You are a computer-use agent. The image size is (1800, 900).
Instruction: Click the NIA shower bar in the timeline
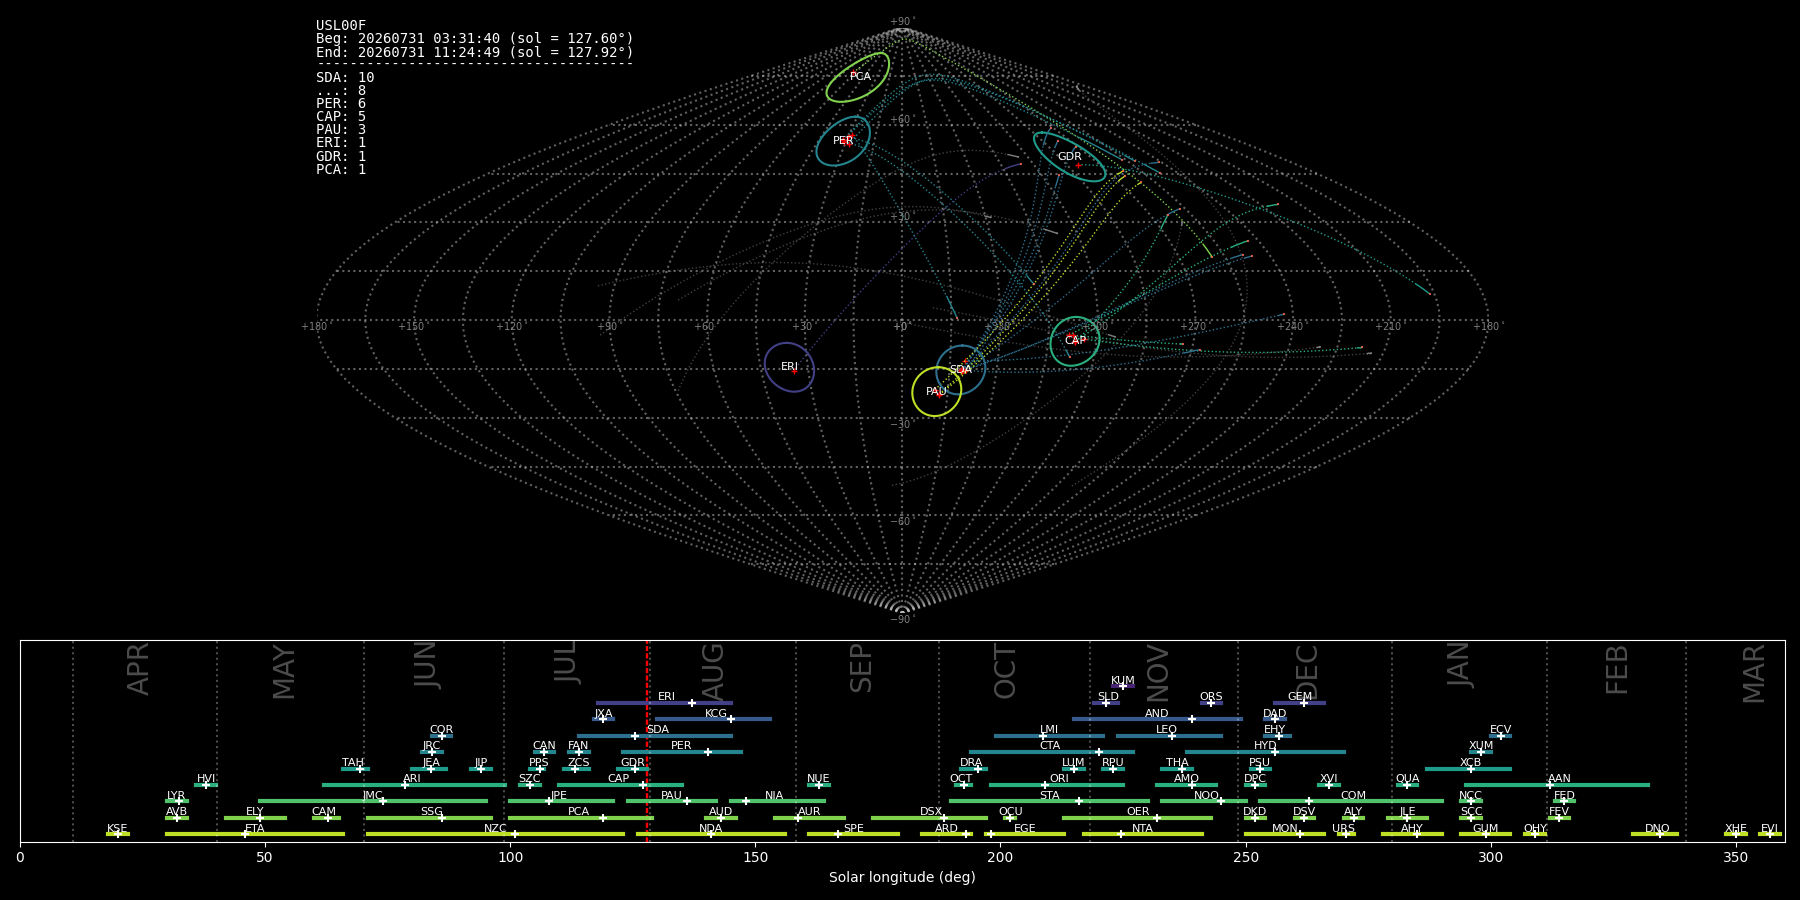pos(775,801)
